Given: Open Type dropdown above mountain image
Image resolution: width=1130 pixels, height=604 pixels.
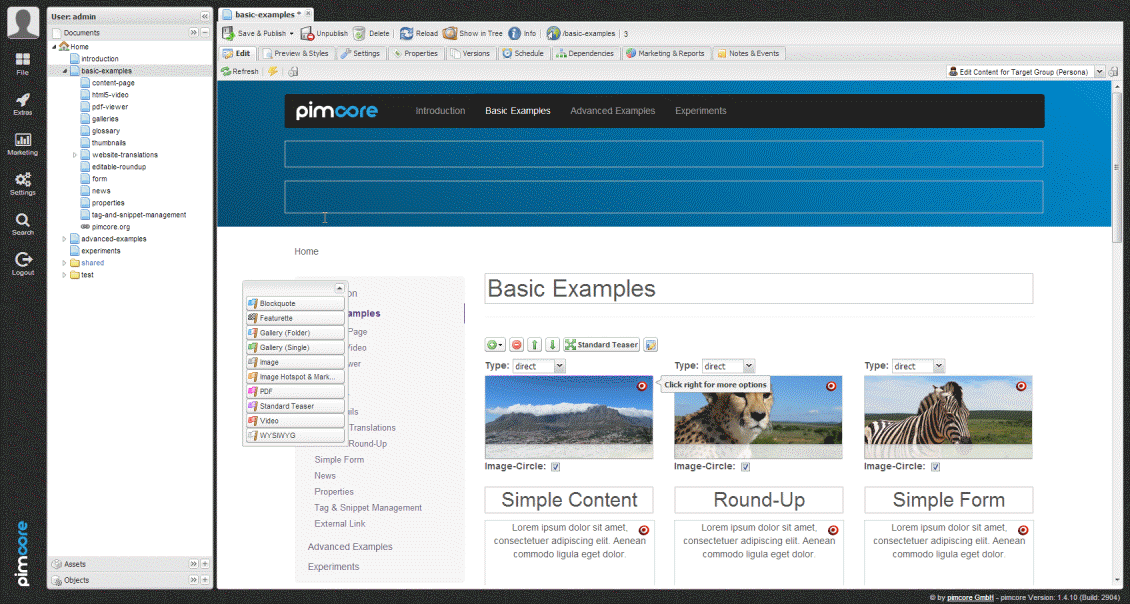Looking at the screenshot, I should [x=559, y=366].
